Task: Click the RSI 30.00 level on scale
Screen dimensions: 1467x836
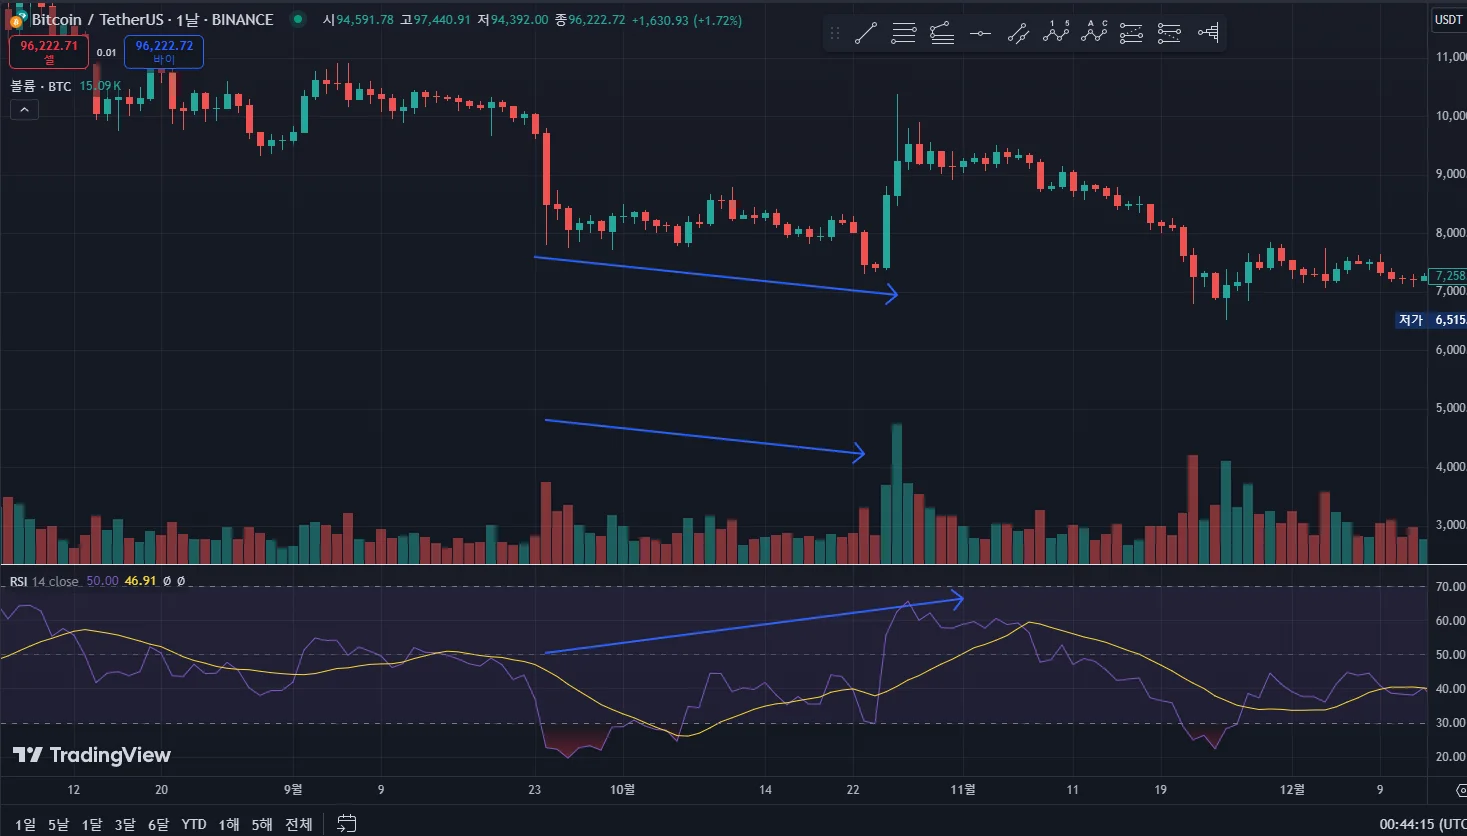Action: pos(1450,723)
